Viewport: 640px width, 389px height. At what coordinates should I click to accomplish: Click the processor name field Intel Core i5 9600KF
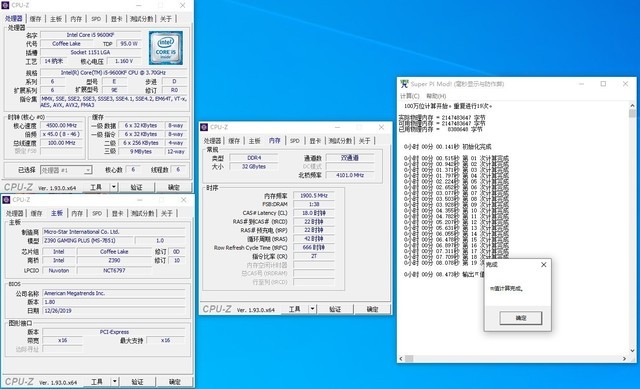(x=91, y=35)
